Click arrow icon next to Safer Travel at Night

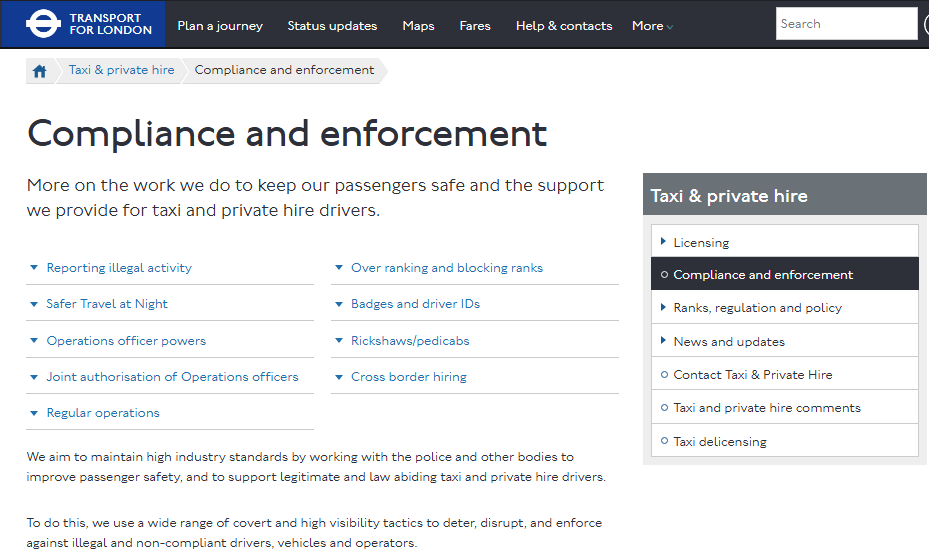click(x=34, y=304)
